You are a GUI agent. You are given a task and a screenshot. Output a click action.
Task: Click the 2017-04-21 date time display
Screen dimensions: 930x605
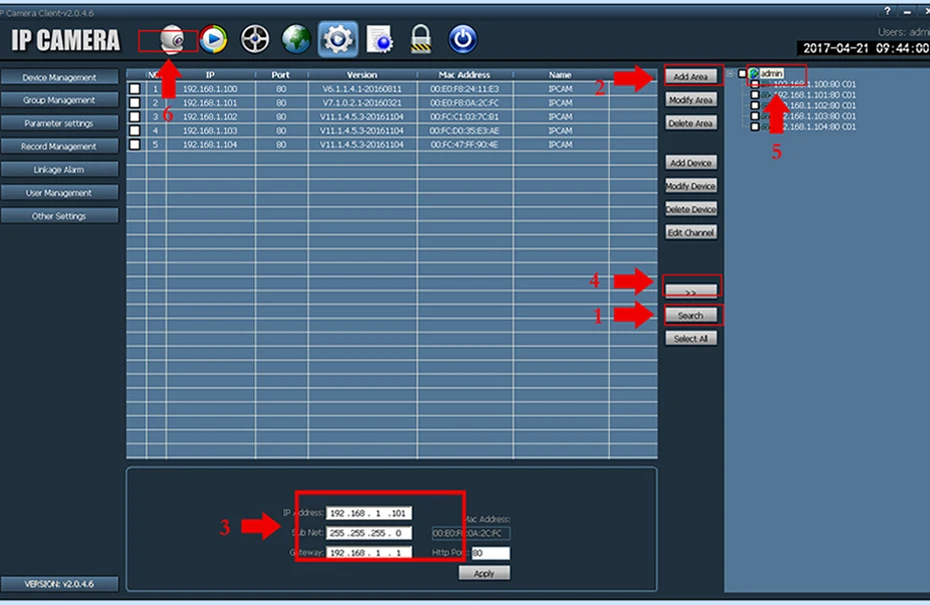pyautogui.click(x=866, y=48)
